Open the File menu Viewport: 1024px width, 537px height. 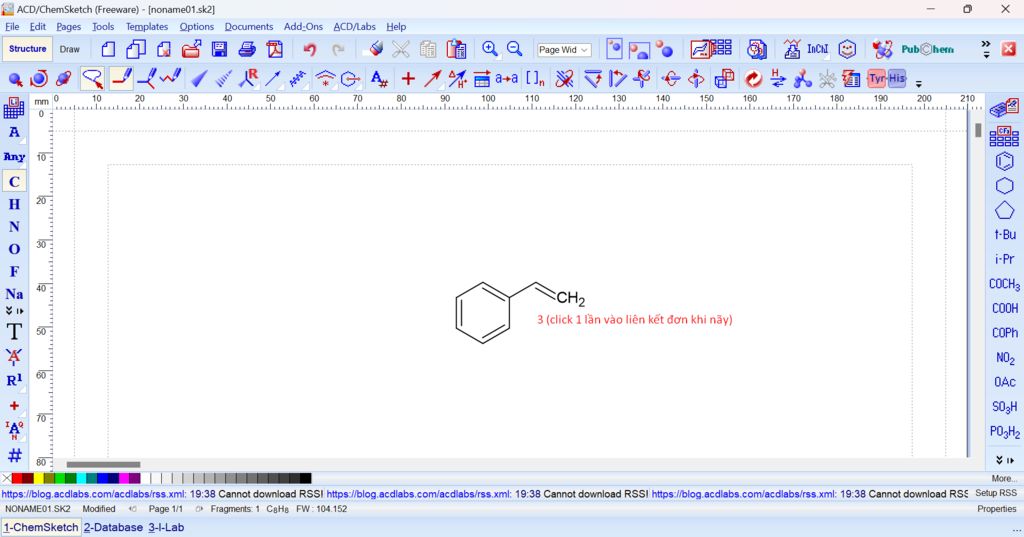pyautogui.click(x=12, y=27)
